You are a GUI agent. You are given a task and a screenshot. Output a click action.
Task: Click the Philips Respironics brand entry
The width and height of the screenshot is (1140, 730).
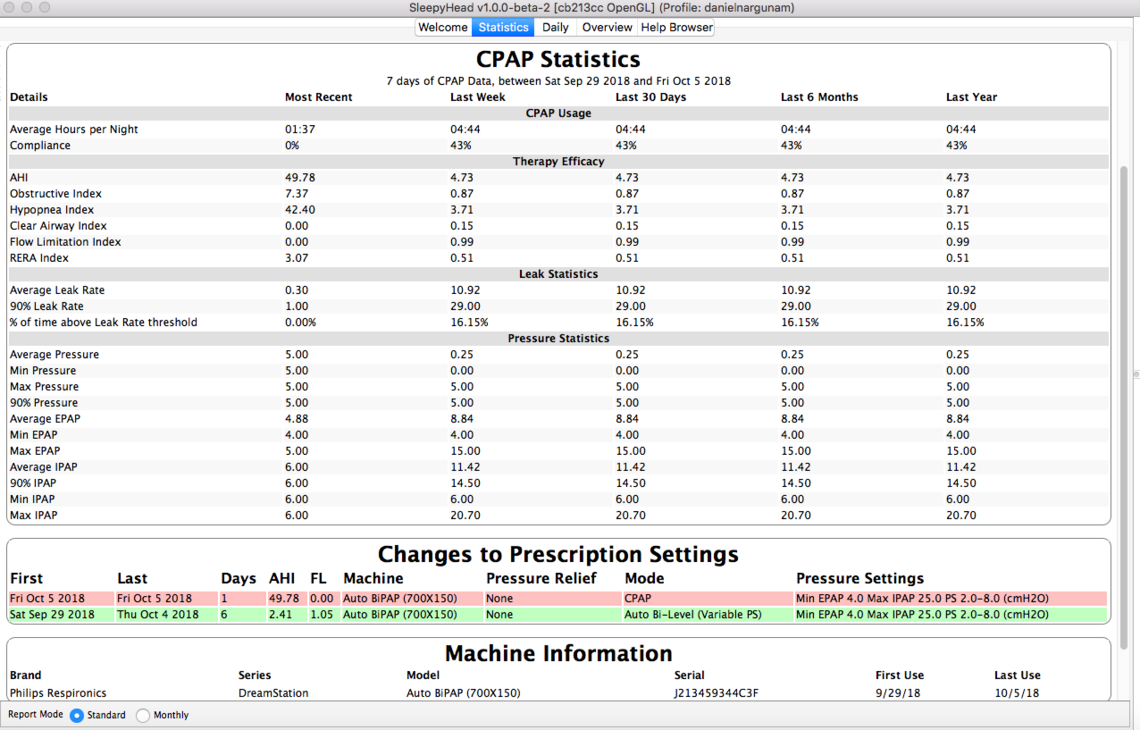point(58,693)
